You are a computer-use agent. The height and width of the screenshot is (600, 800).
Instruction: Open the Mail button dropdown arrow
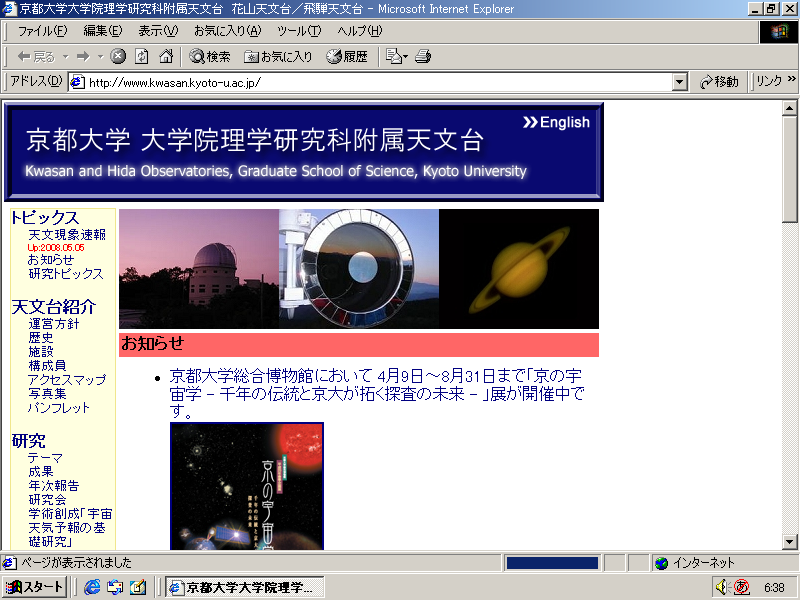[x=406, y=57]
